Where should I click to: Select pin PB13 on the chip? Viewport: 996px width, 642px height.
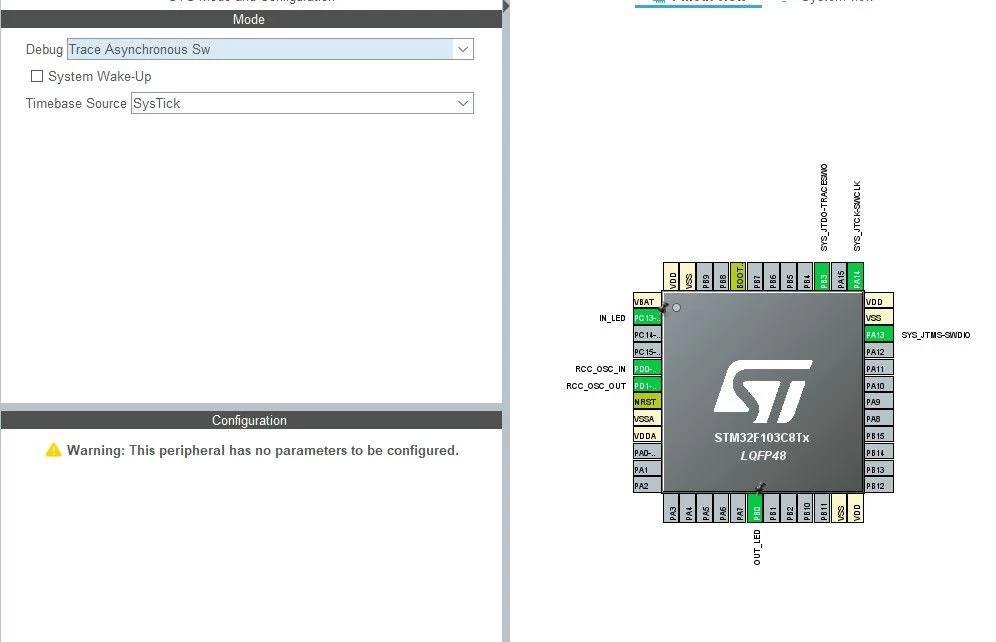click(x=879, y=469)
